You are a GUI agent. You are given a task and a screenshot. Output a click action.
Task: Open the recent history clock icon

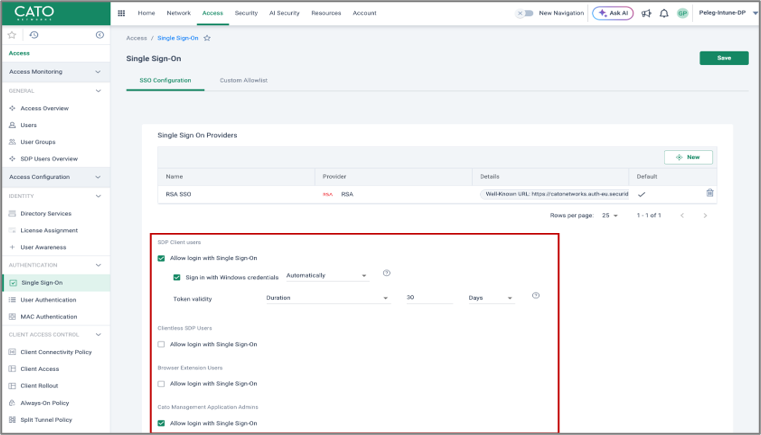coord(33,35)
